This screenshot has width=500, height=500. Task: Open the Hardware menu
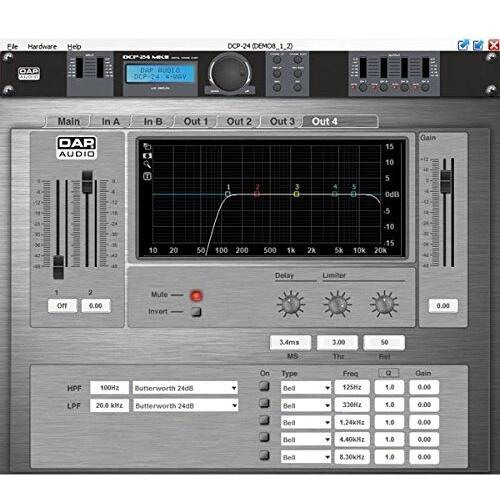(42, 46)
